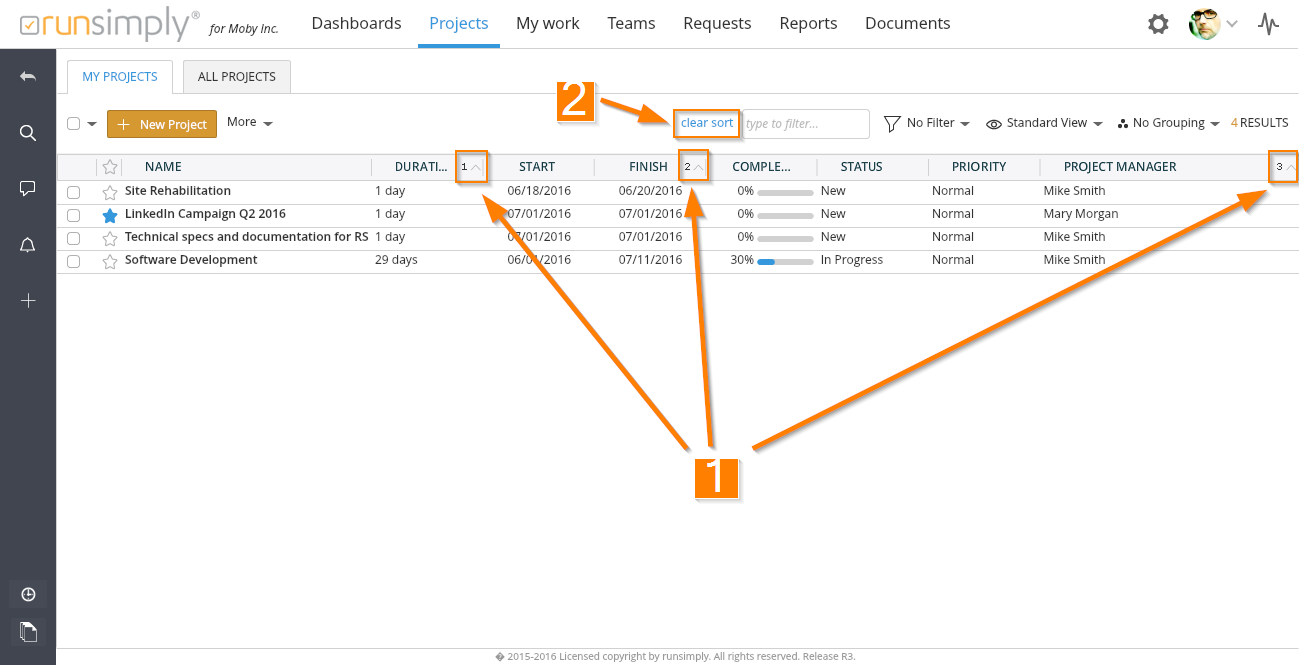The image size is (1299, 665).
Task: Open the comments chat bubble icon
Action: click(28, 188)
